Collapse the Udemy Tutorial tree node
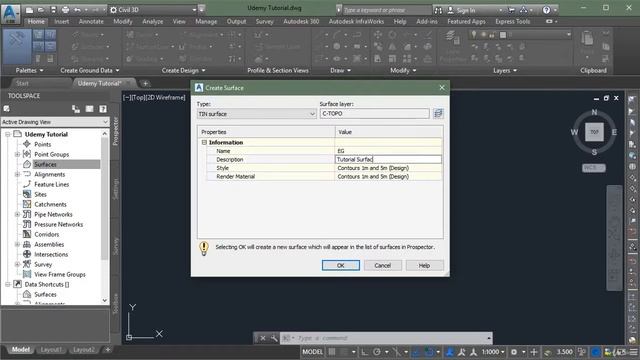The width and height of the screenshot is (640, 360). pyautogui.click(x=7, y=134)
